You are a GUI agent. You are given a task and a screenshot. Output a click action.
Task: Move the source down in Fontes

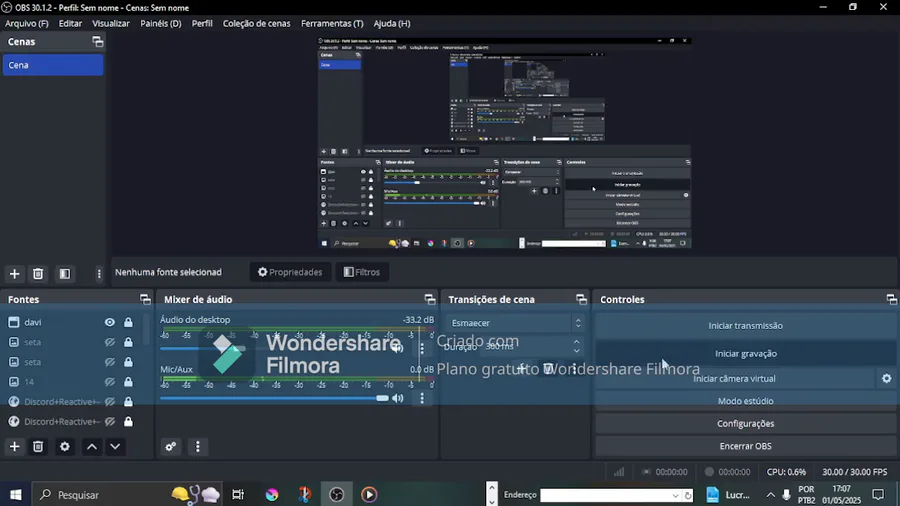pyautogui.click(x=115, y=446)
